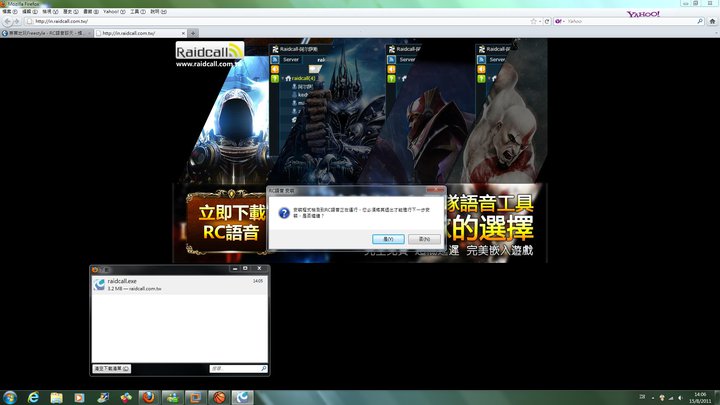Open the Windows Start menu orb
This screenshot has height=405, width=720.
(x=9, y=397)
